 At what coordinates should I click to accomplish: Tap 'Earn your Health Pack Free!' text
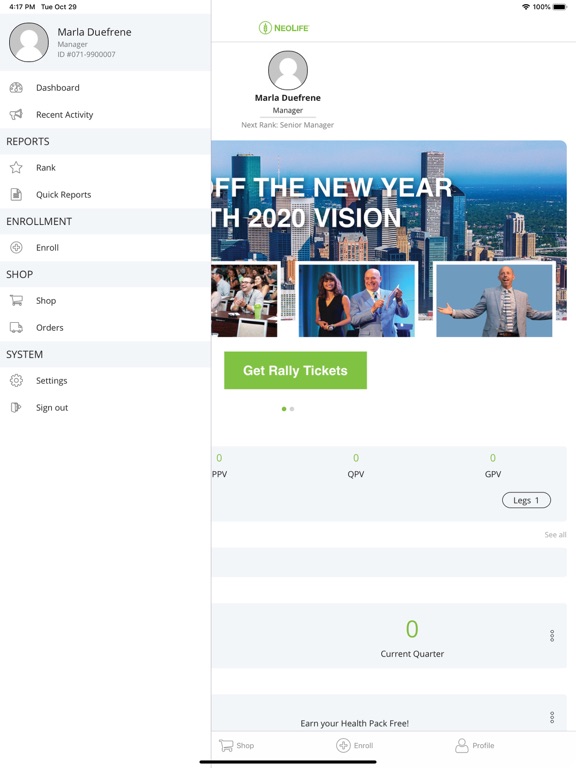click(x=355, y=723)
